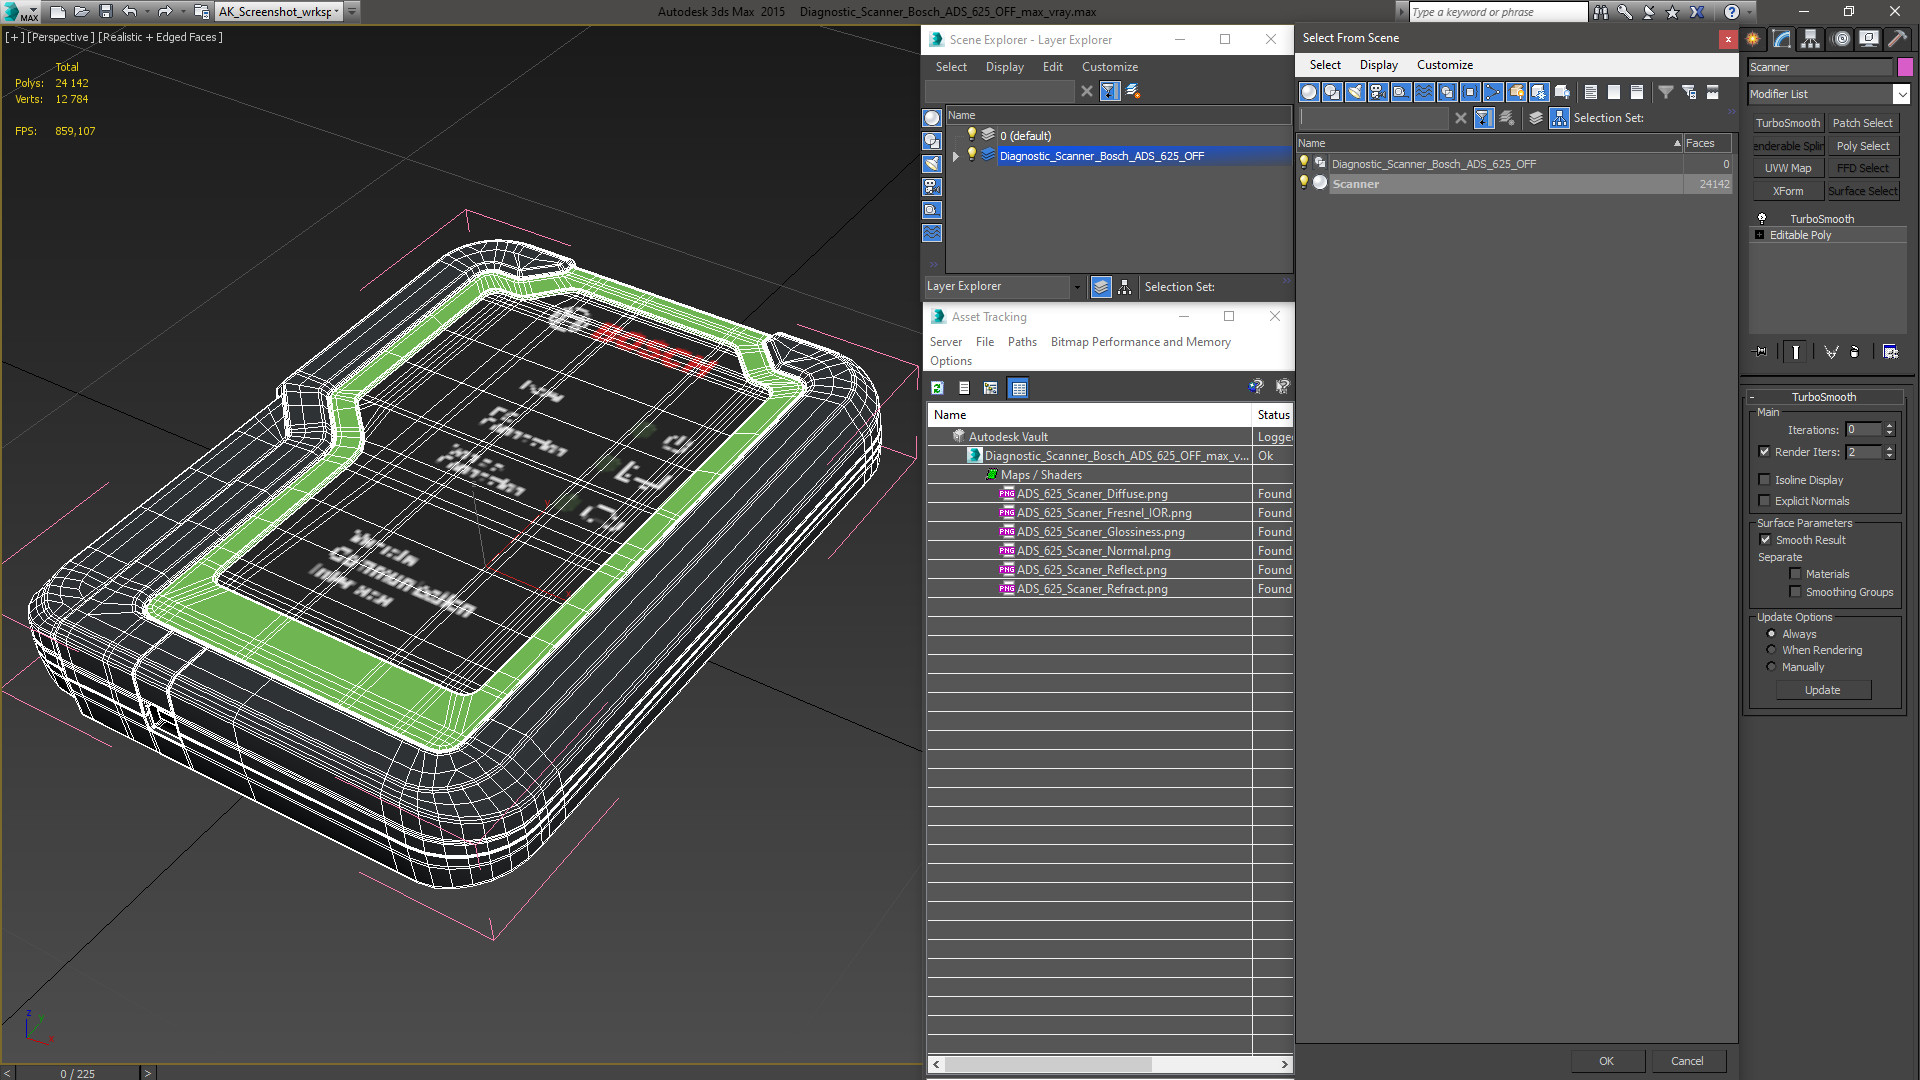Viewport: 1920px width, 1080px height.
Task: Open Layer Explorer dropdown arrow
Action: tap(1077, 287)
